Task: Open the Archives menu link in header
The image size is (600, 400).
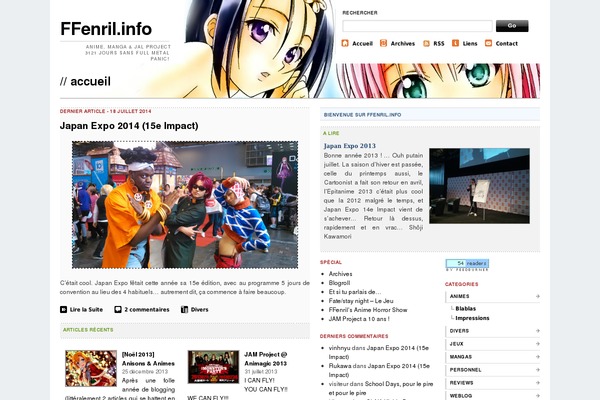Action: pos(403,44)
